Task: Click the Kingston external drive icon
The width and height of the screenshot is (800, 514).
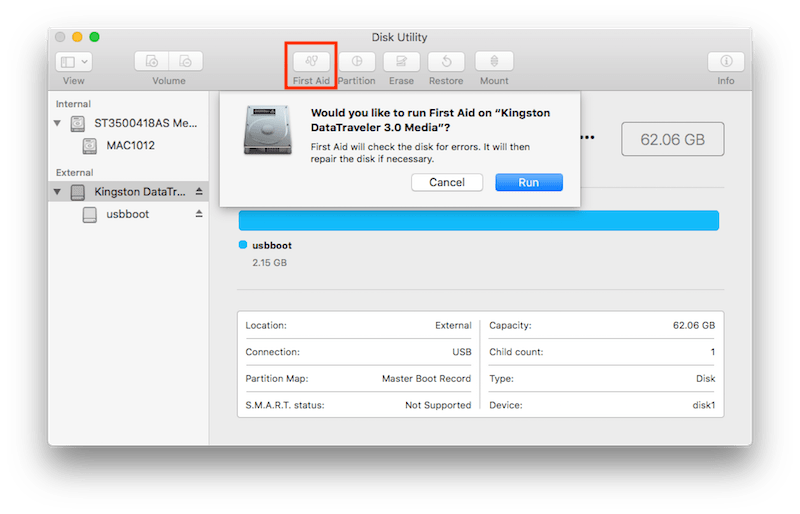Action: pos(78,192)
